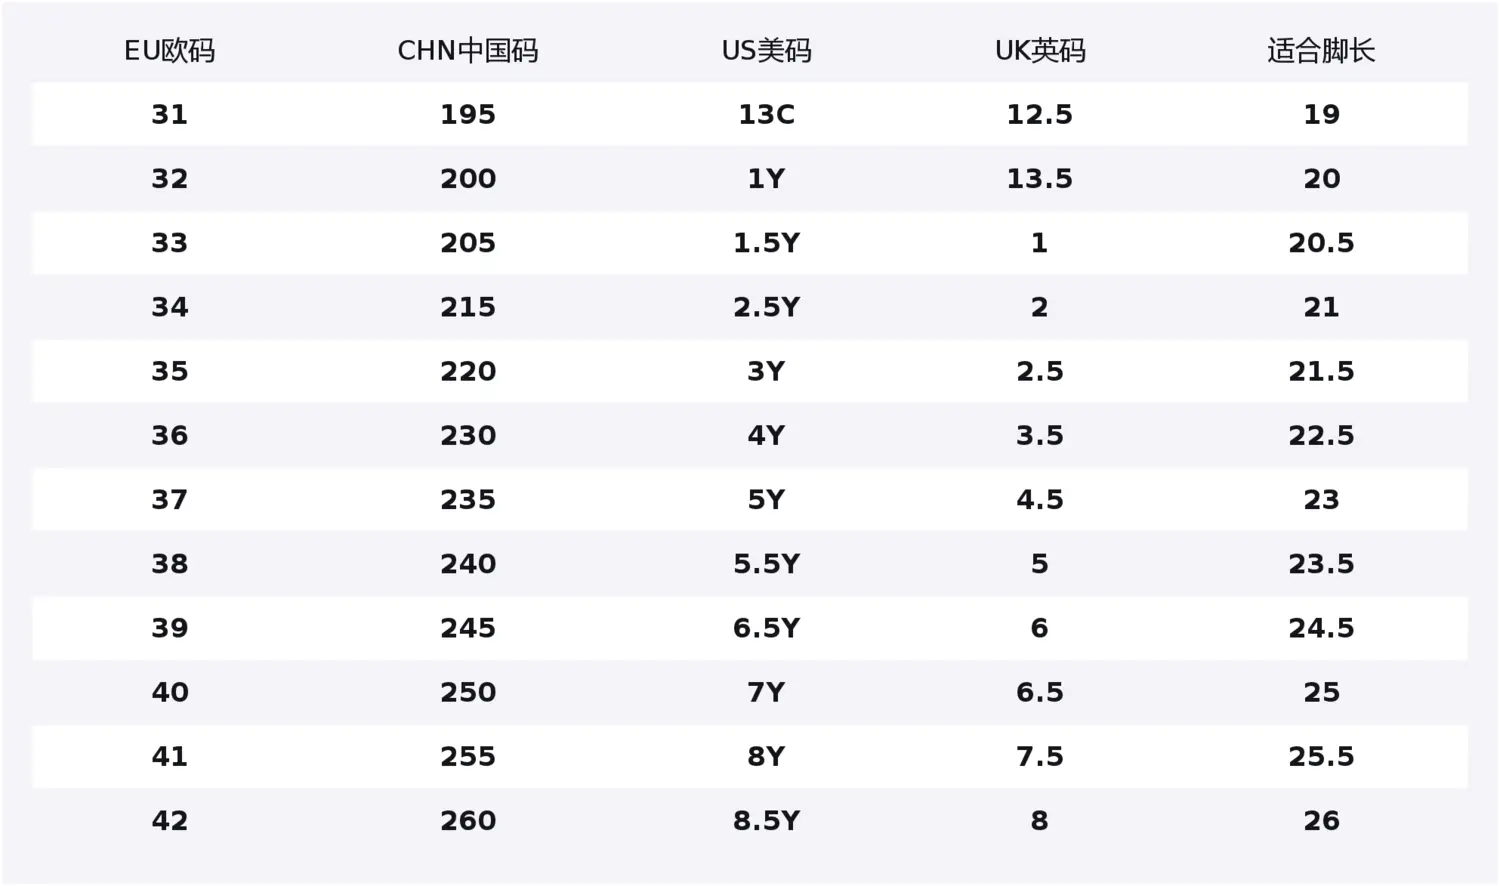Image resolution: width=1500 pixels, height=886 pixels.
Task: Select EU size 42 cell
Action: 169,821
